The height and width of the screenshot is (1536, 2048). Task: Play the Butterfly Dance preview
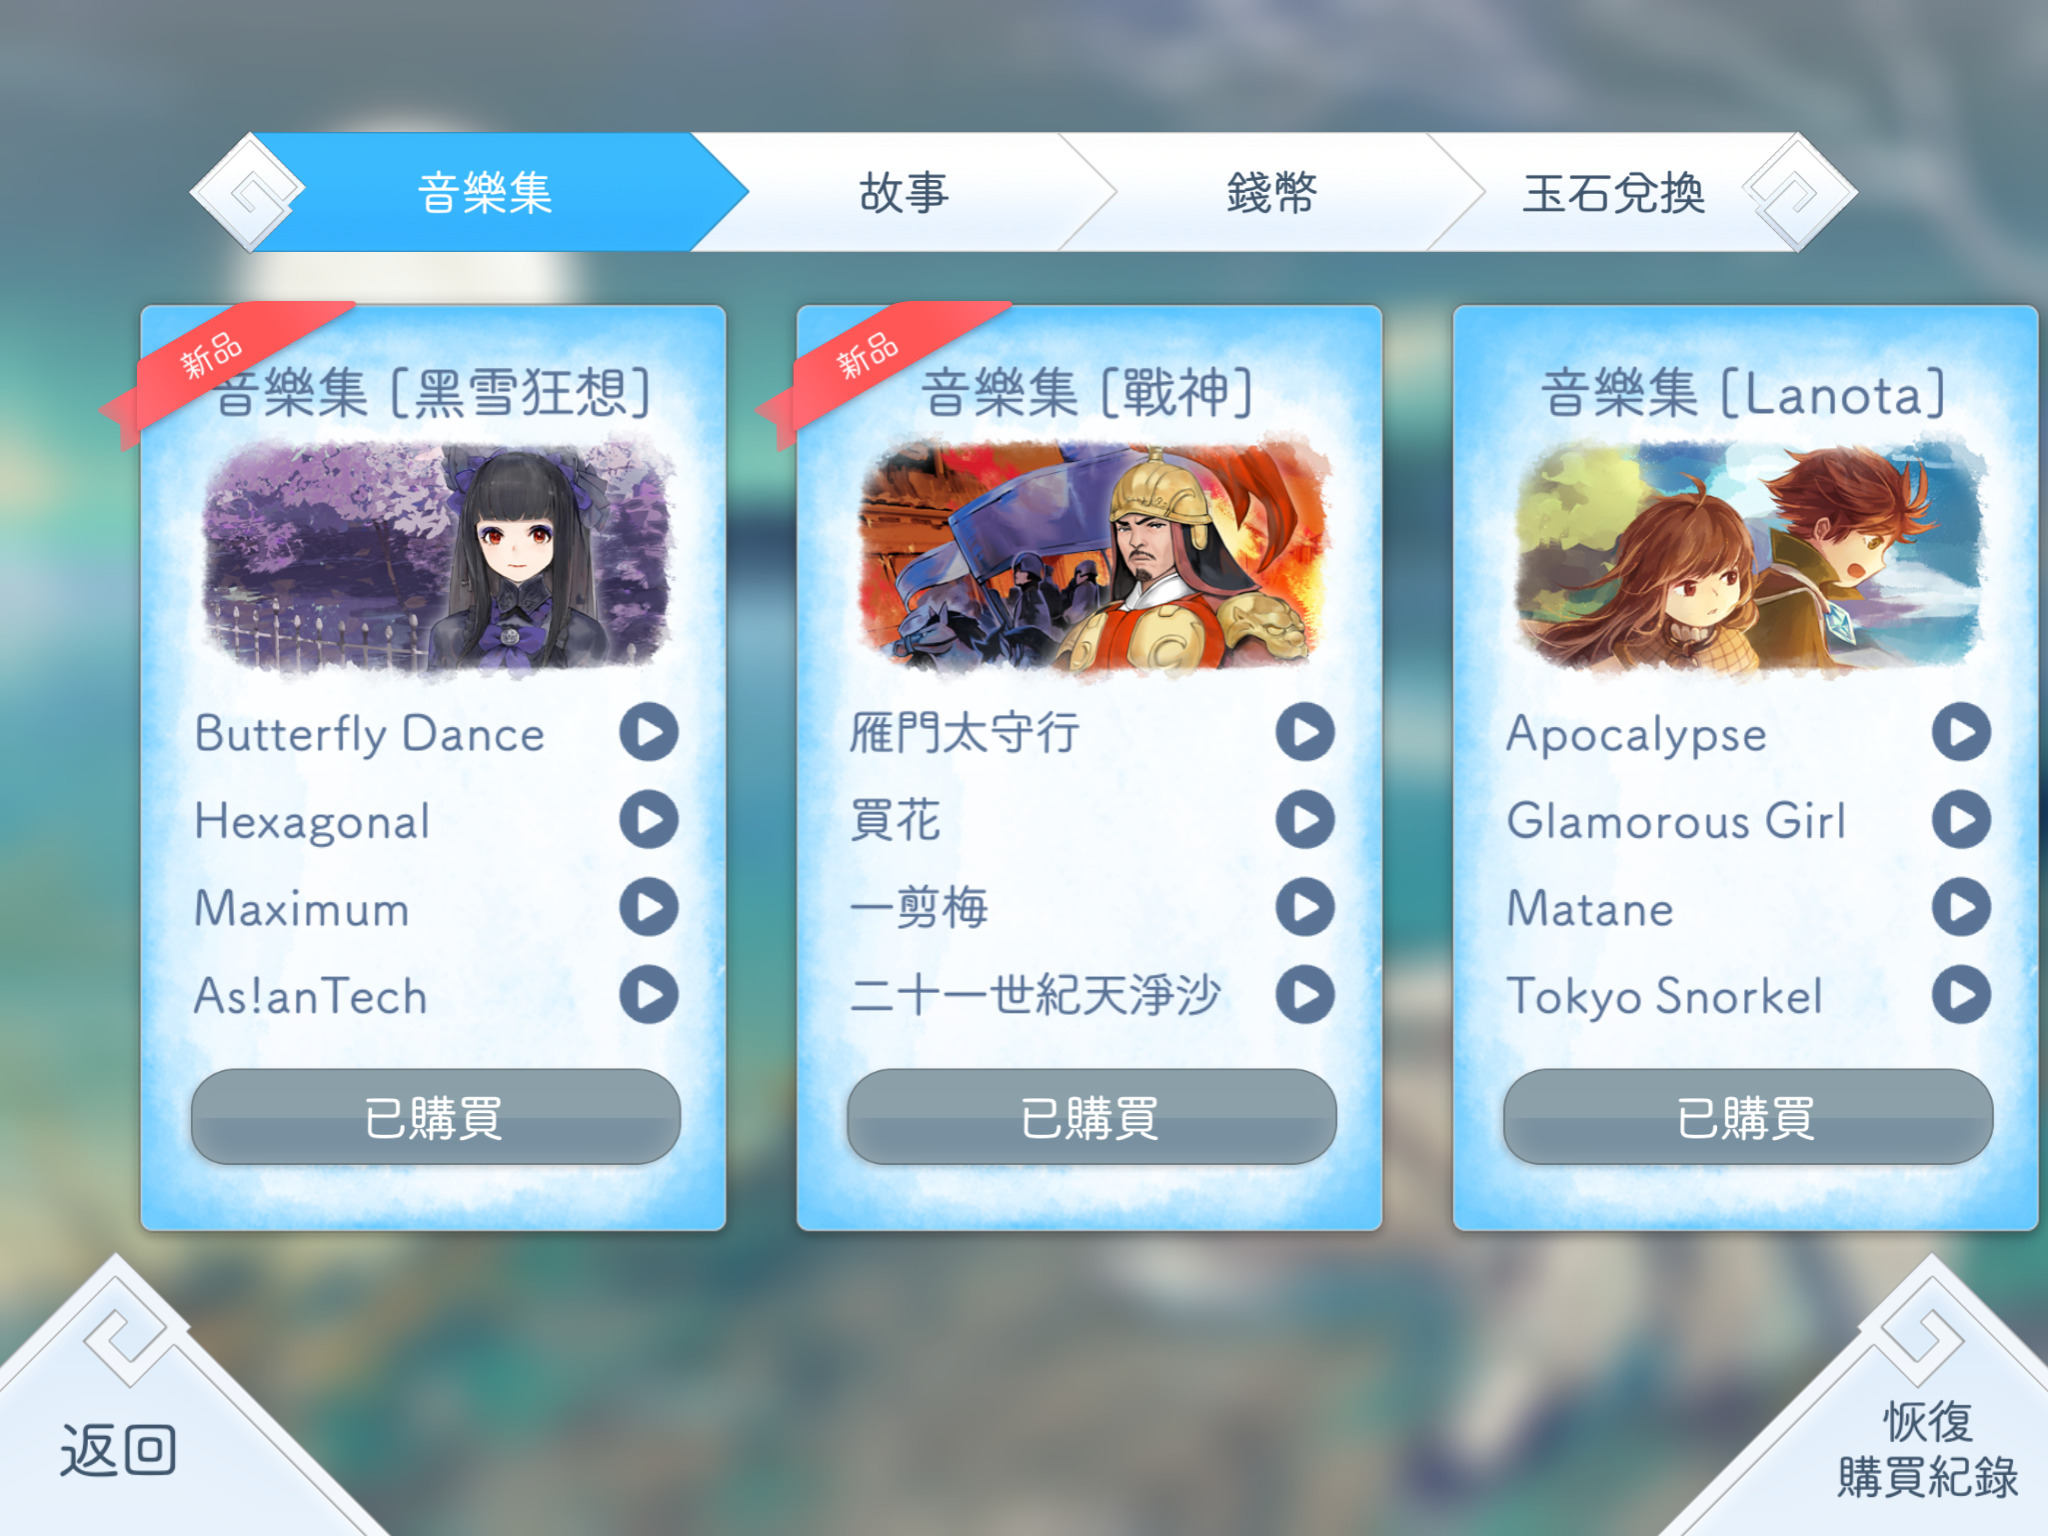point(649,733)
